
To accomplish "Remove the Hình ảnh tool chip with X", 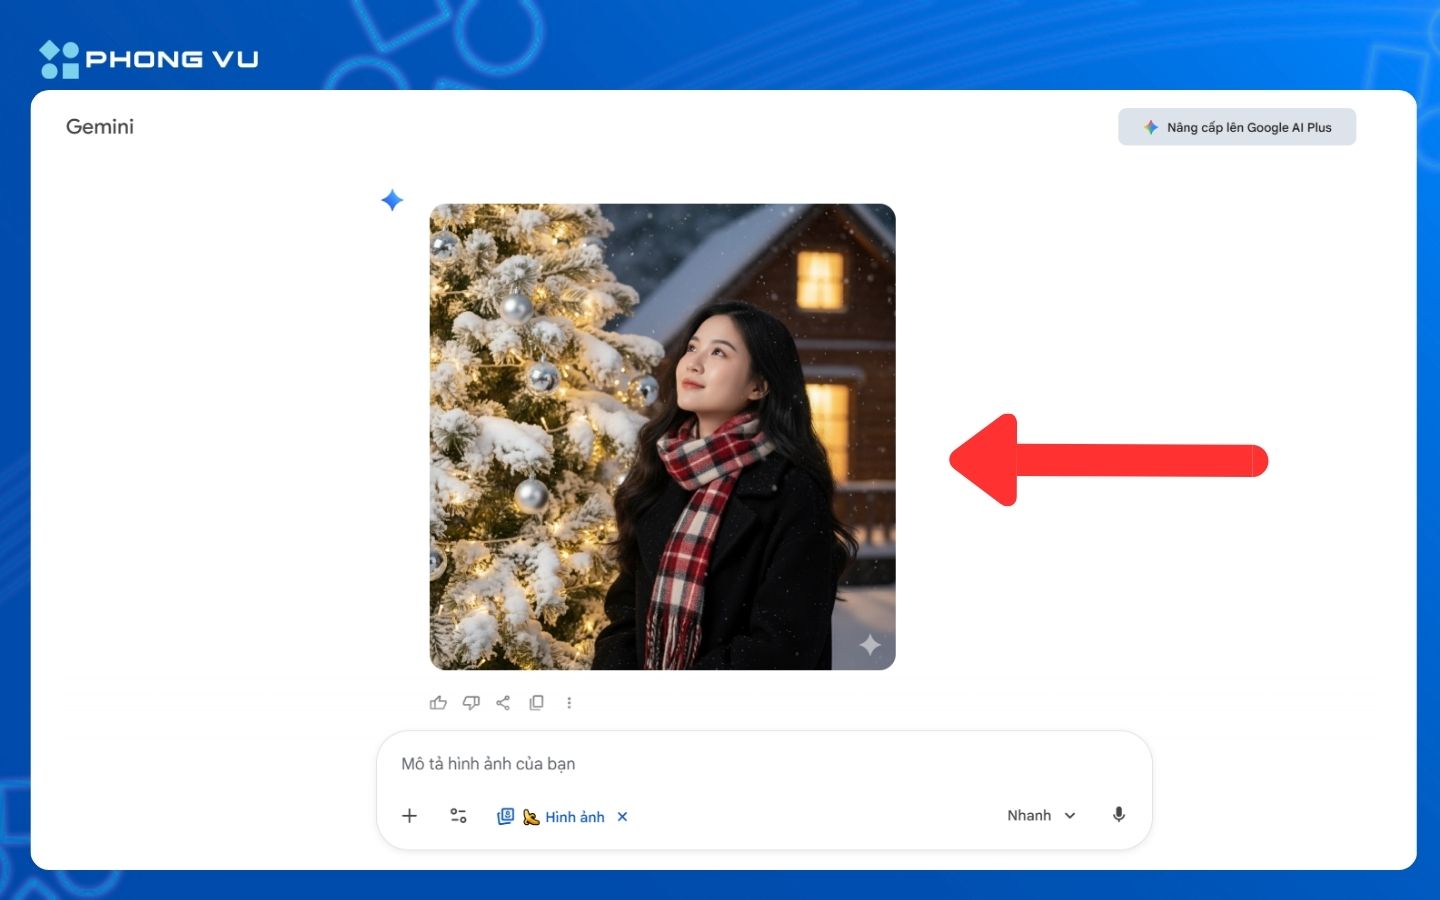I will (622, 817).
